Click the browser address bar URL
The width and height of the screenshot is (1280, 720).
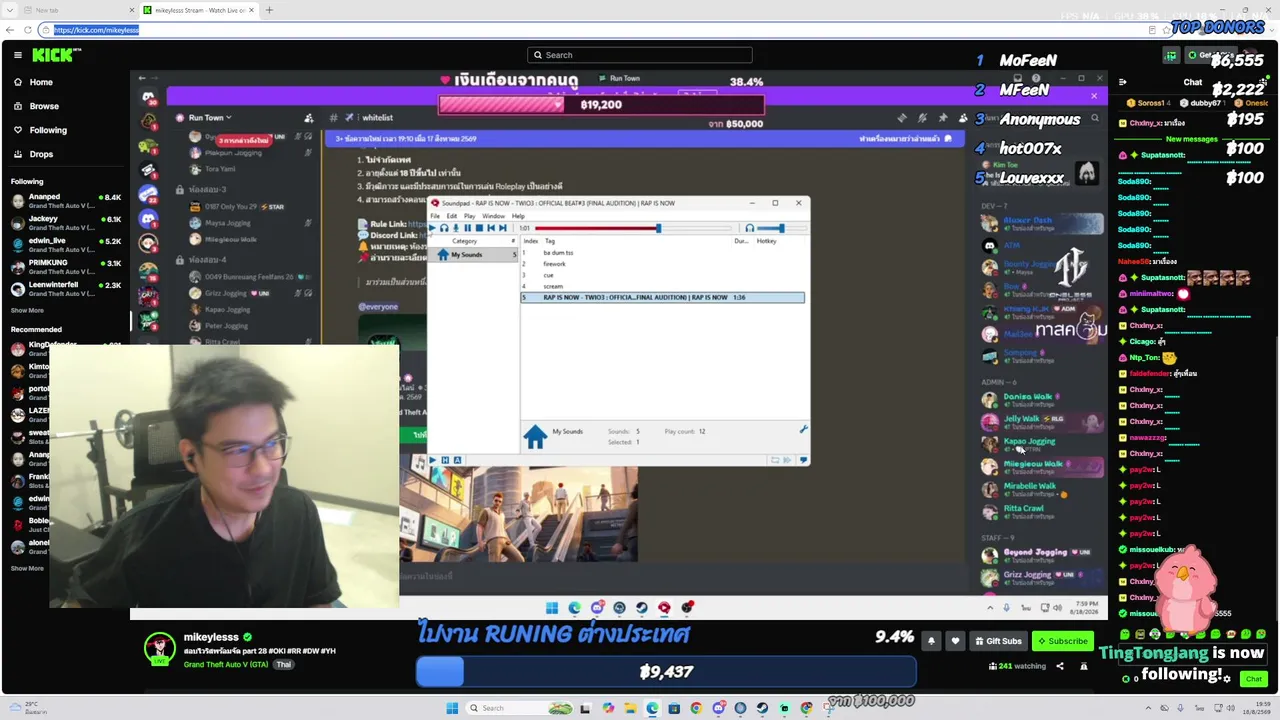97,30
